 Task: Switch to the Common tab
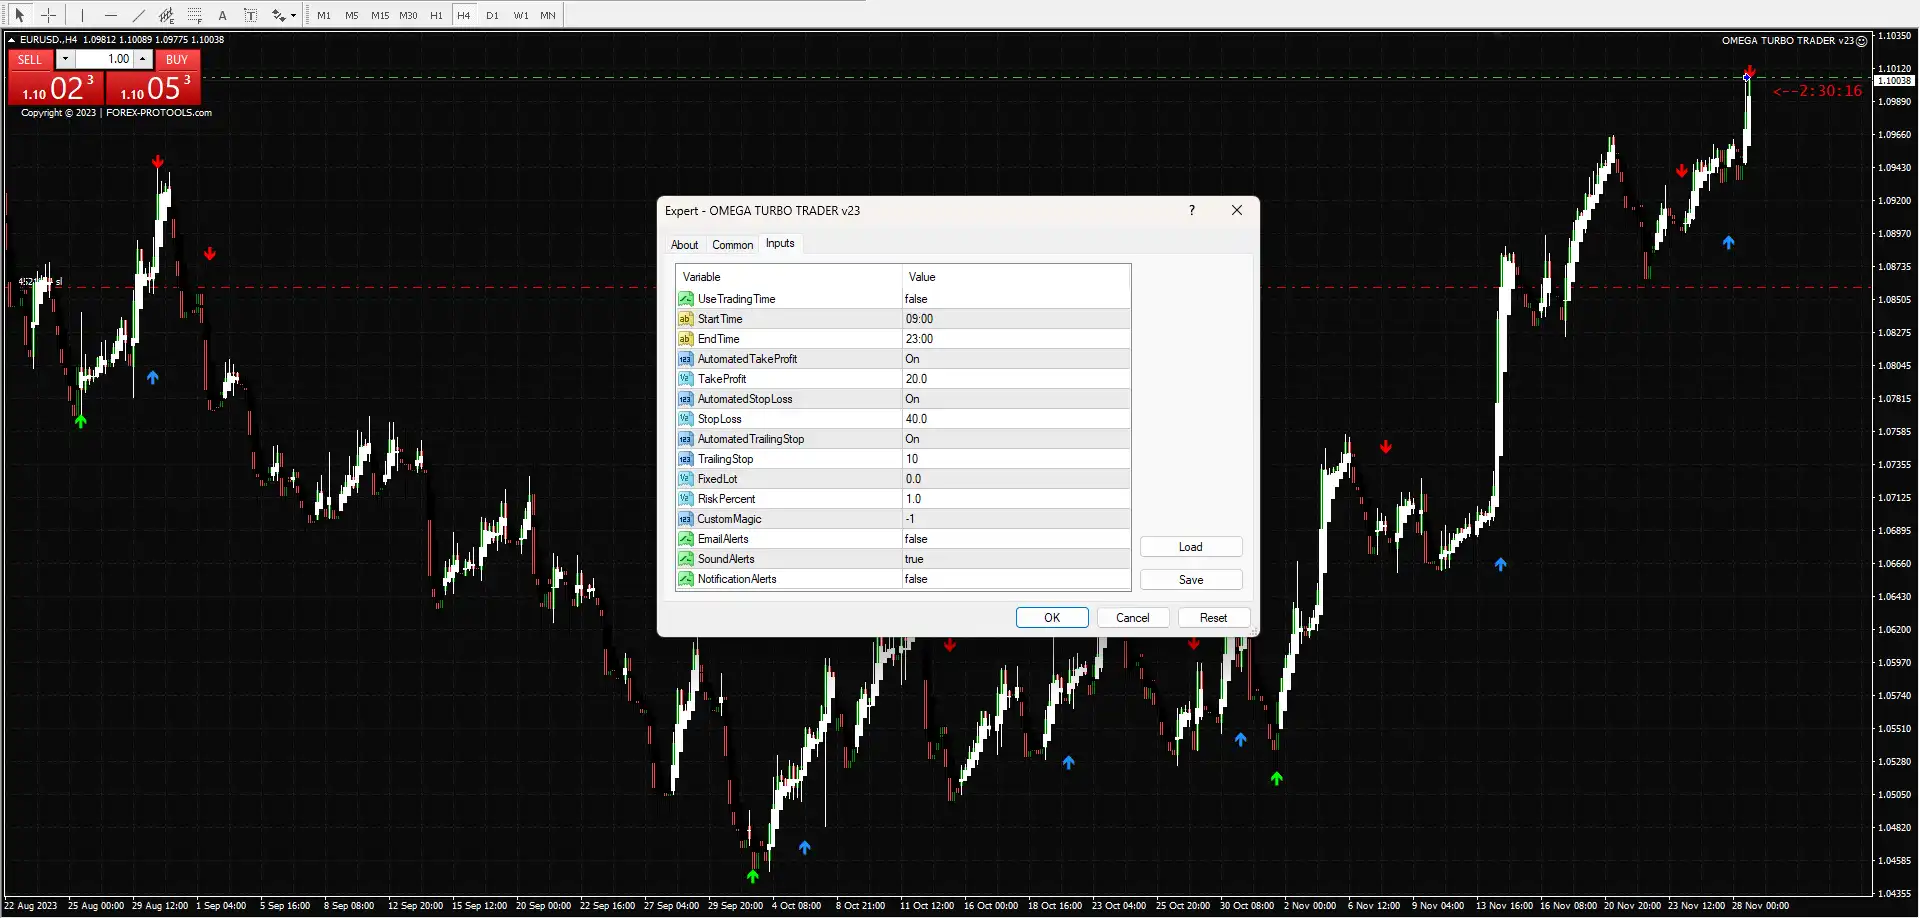click(x=732, y=244)
